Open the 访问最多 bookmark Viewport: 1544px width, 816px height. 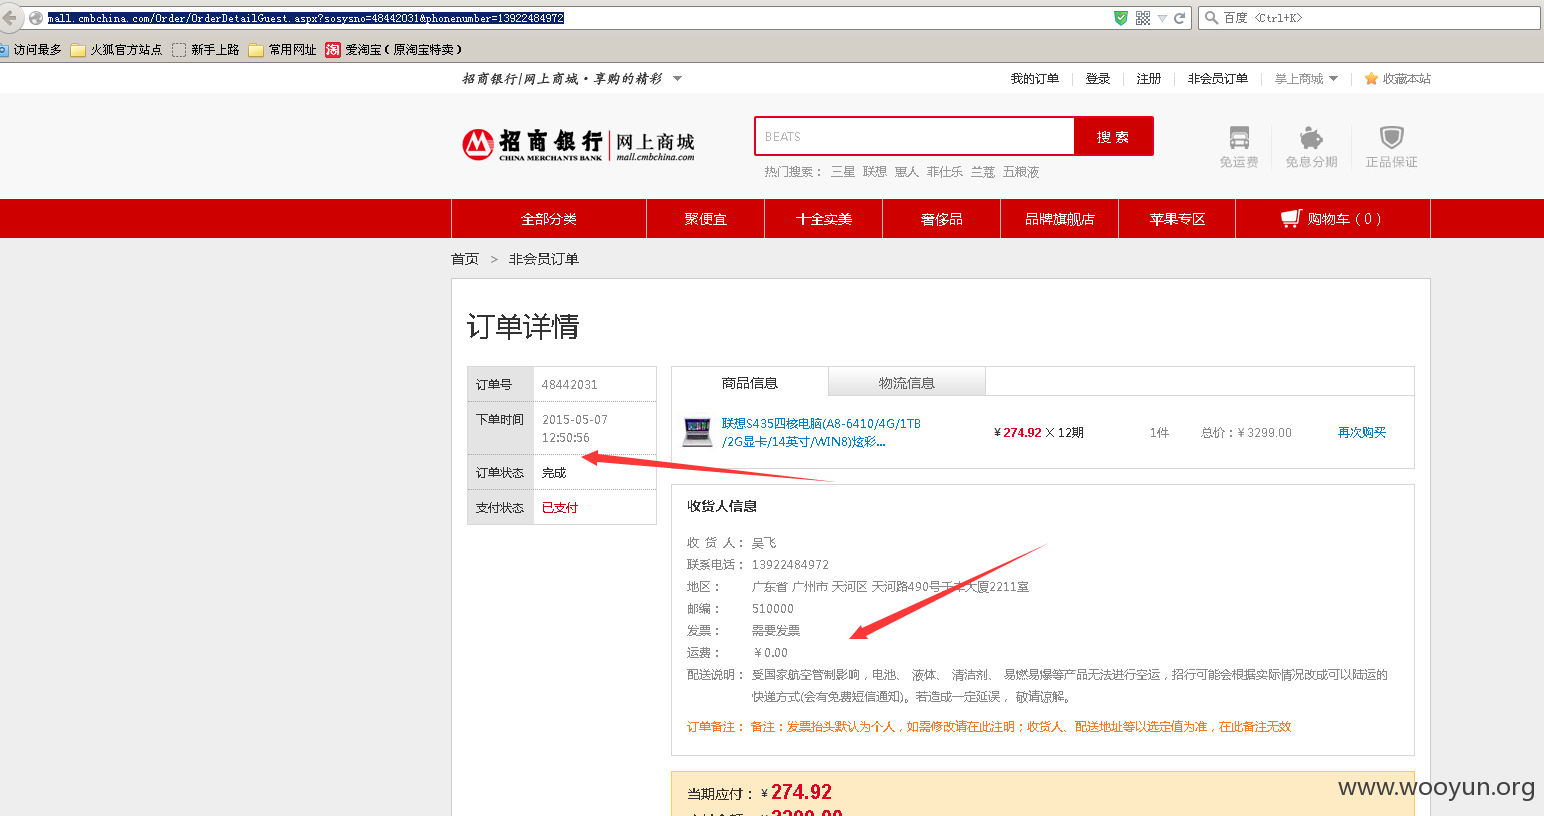[x=31, y=49]
